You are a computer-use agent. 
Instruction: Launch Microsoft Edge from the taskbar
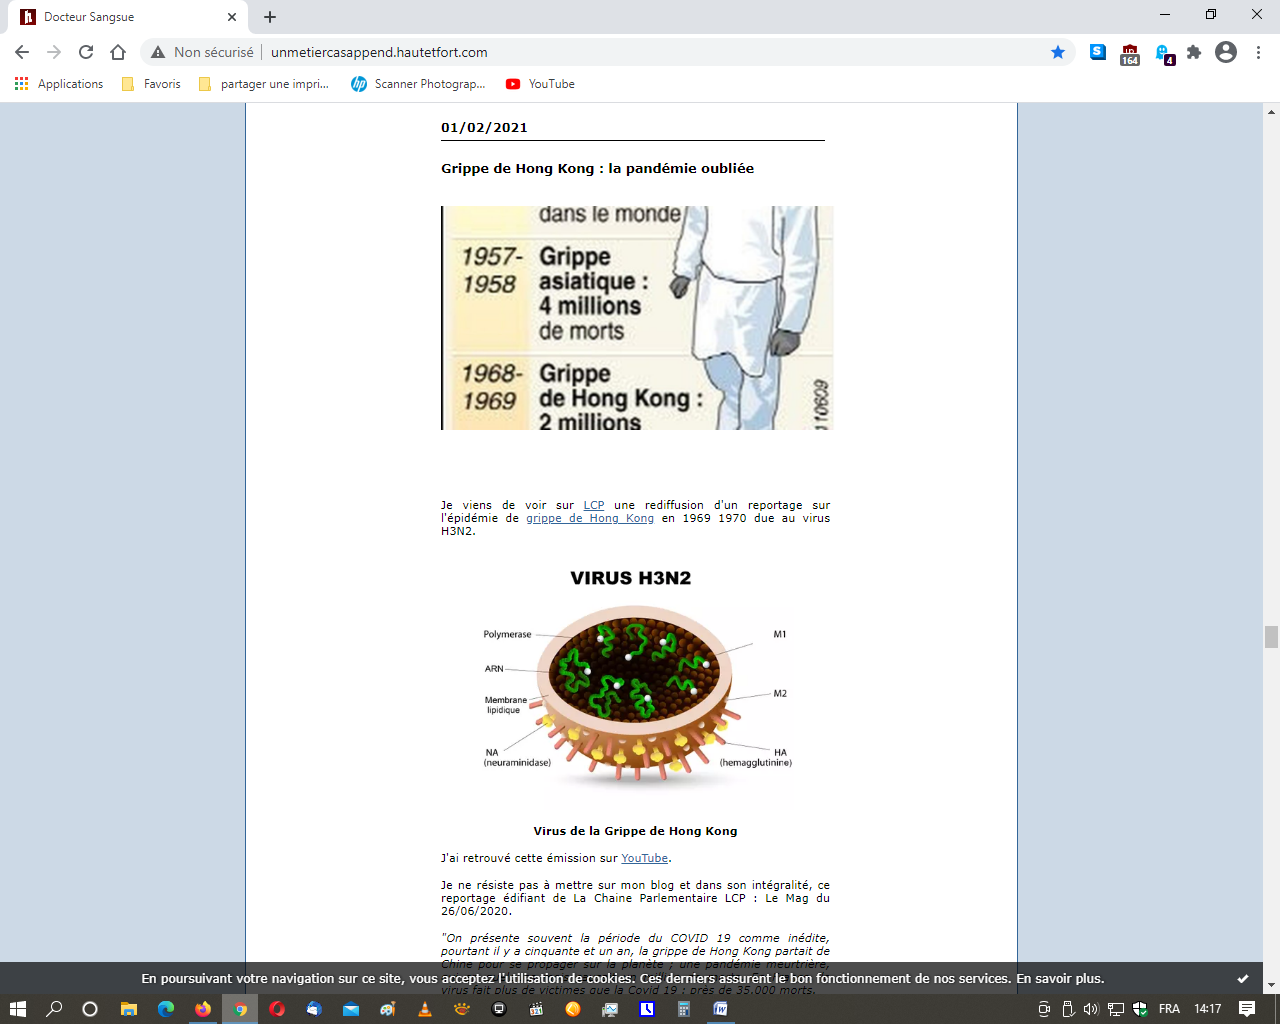click(166, 1009)
